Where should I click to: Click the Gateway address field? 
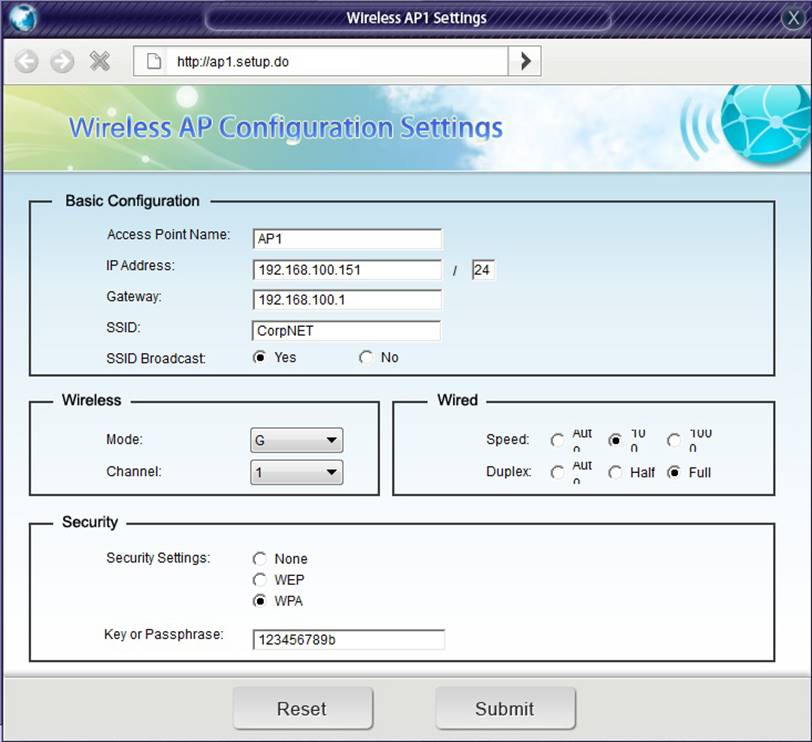pyautogui.click(x=346, y=300)
